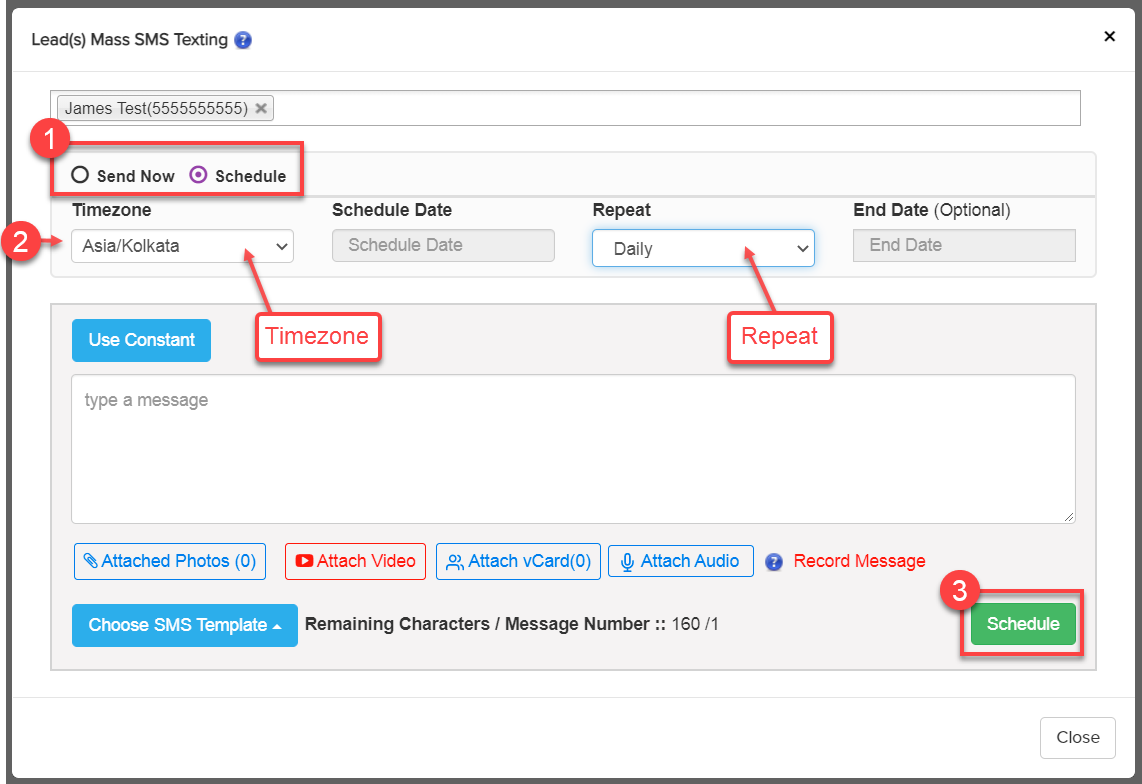Click the End Date optional field
The image size is (1142, 784).
(x=963, y=245)
